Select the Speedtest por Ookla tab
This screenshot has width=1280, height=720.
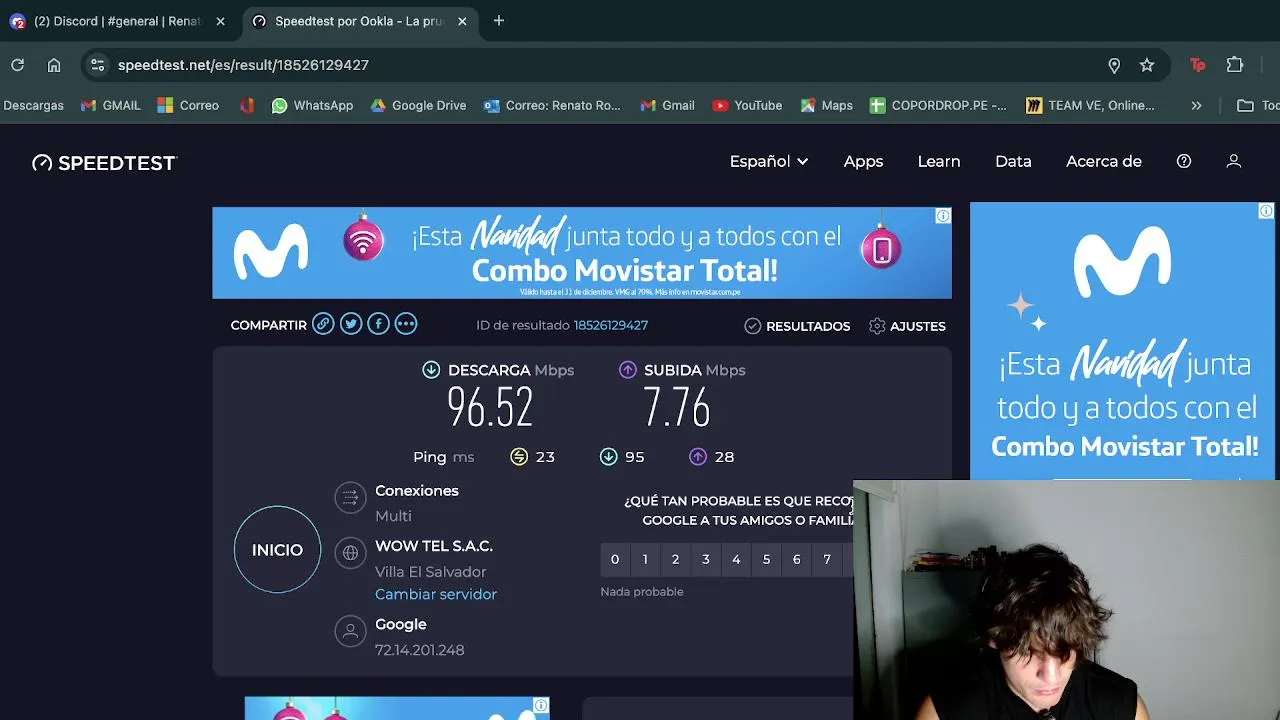click(360, 21)
